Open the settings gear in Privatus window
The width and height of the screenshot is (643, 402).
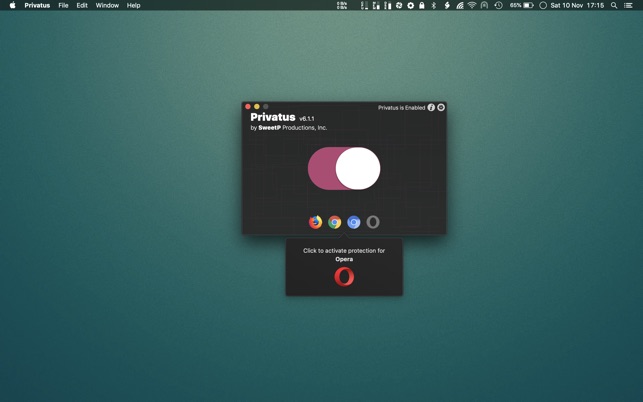point(441,107)
